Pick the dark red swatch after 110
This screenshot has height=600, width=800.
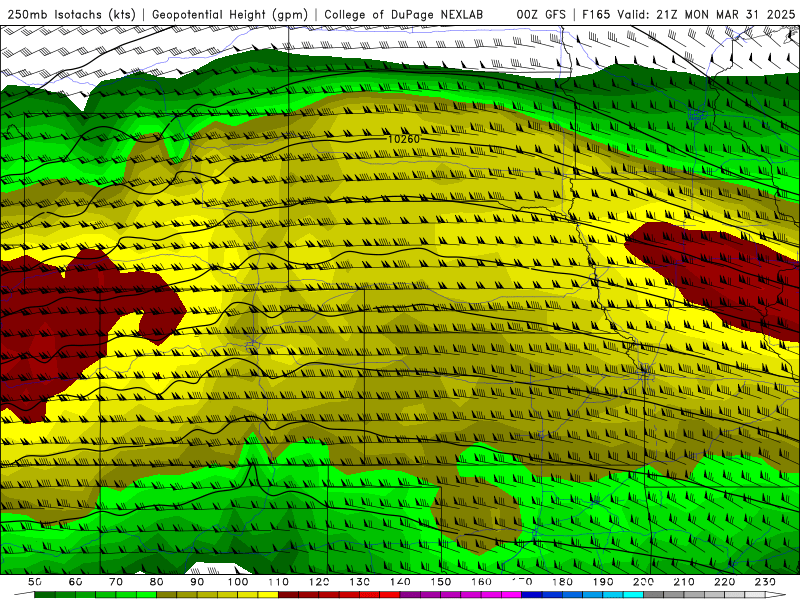[x=288, y=595]
